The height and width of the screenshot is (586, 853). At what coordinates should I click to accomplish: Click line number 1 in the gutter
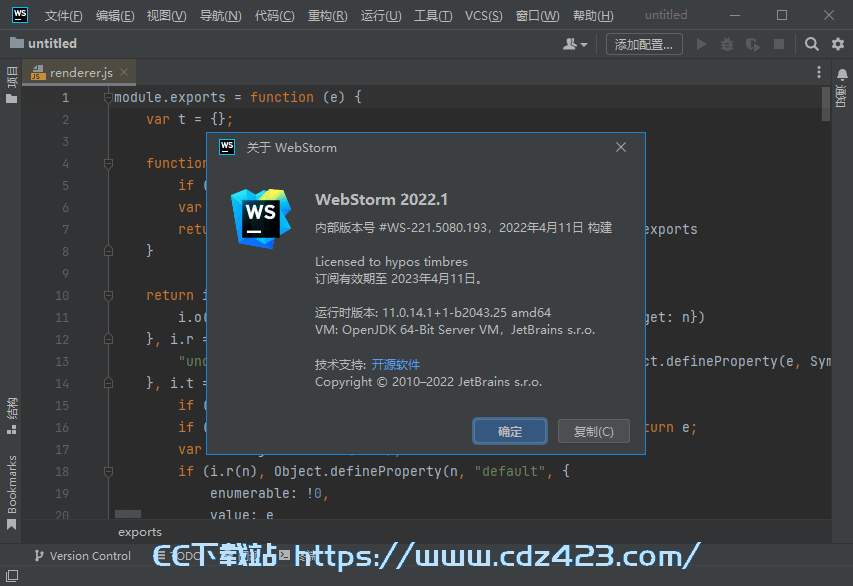click(65, 98)
